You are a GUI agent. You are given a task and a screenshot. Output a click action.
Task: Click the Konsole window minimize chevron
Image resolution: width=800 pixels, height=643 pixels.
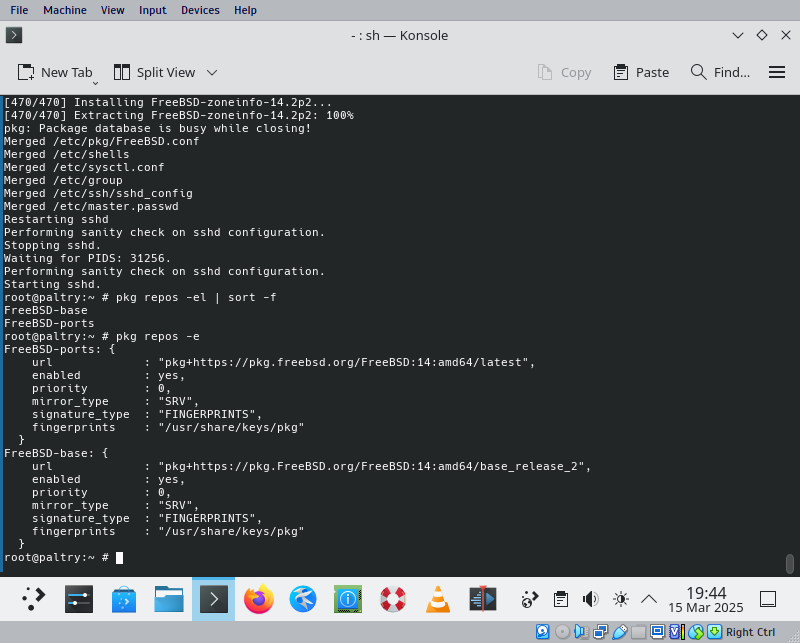click(x=738, y=35)
